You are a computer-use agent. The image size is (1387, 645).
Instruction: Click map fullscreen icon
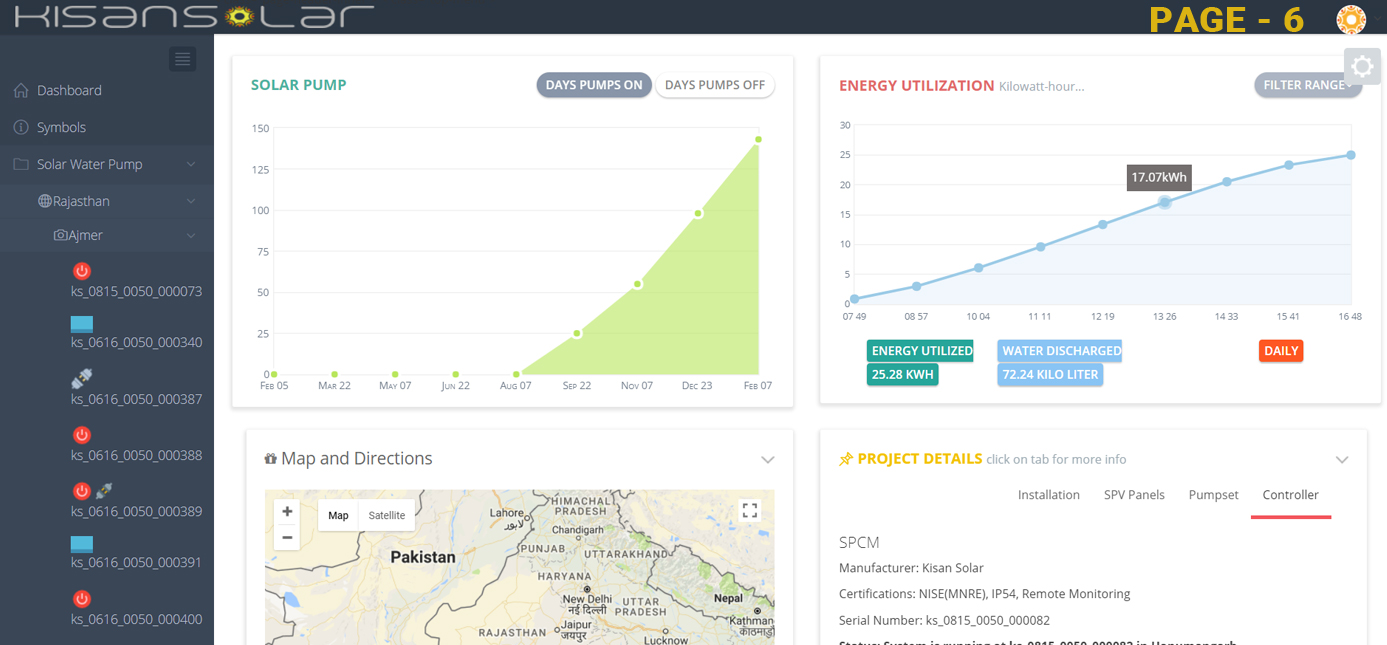coord(749,511)
